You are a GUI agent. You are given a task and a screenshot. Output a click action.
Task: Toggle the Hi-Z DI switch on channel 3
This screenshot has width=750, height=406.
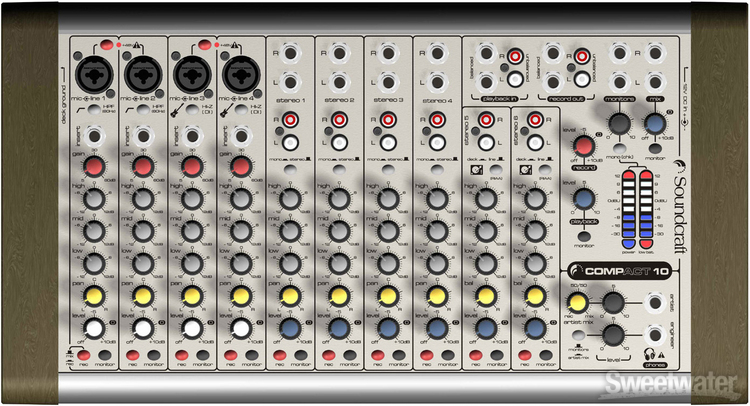192,110
